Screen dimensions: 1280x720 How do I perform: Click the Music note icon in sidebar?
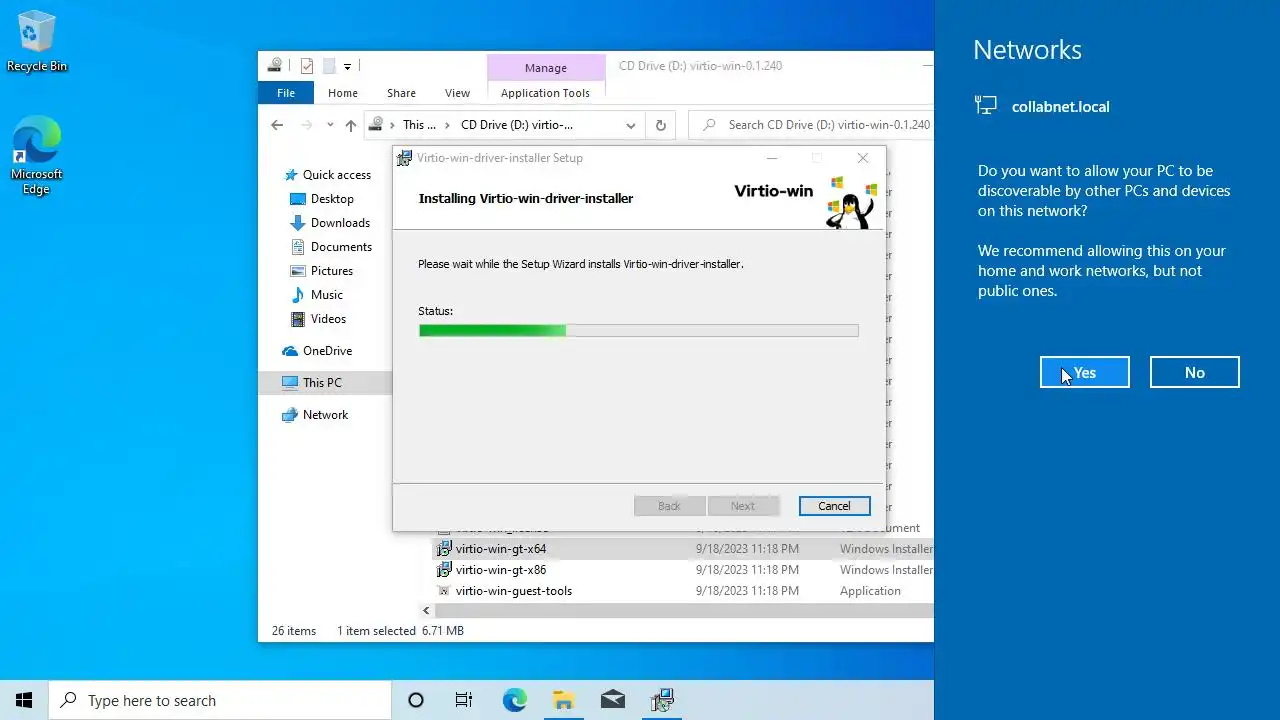coord(298,295)
